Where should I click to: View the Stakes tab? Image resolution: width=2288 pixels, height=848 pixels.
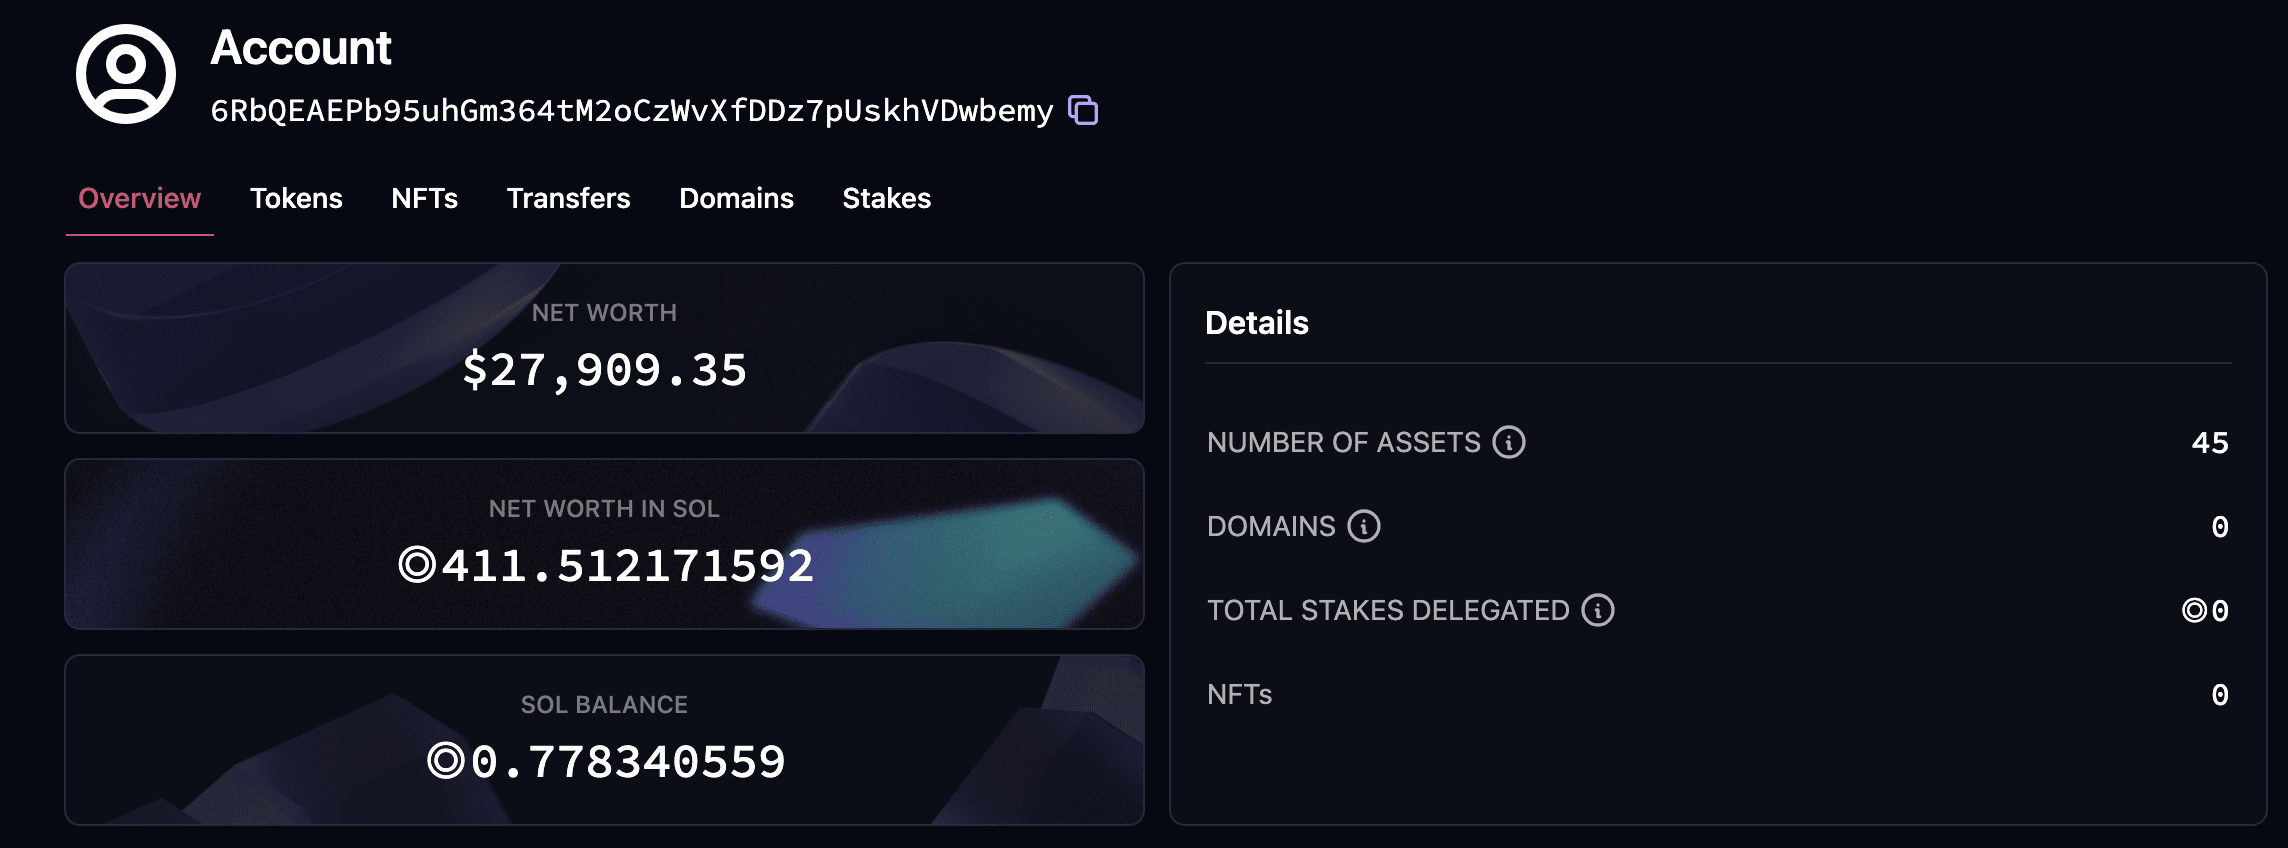[x=886, y=198]
